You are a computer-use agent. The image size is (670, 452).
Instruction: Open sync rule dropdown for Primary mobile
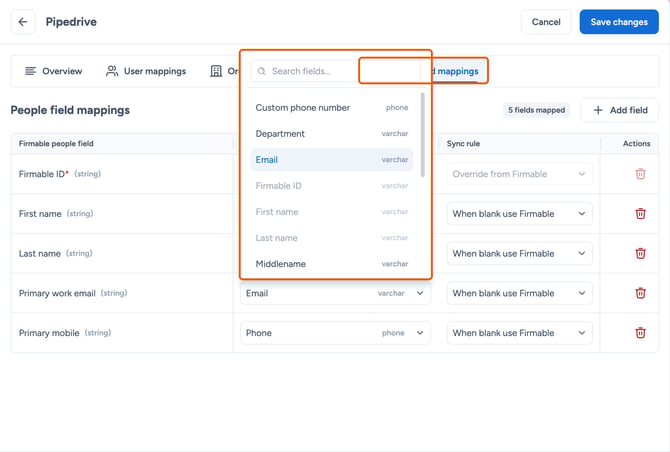[x=520, y=333]
